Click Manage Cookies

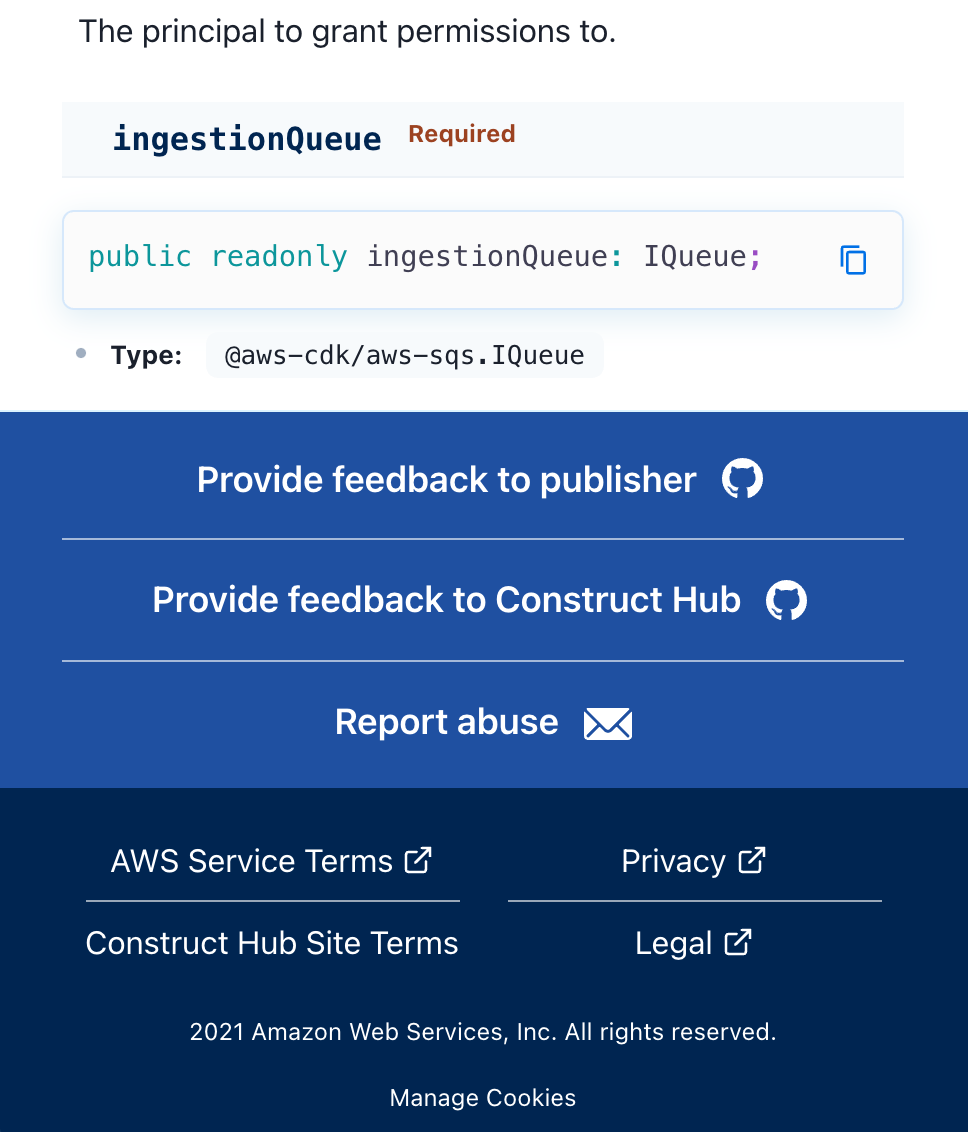482,1097
